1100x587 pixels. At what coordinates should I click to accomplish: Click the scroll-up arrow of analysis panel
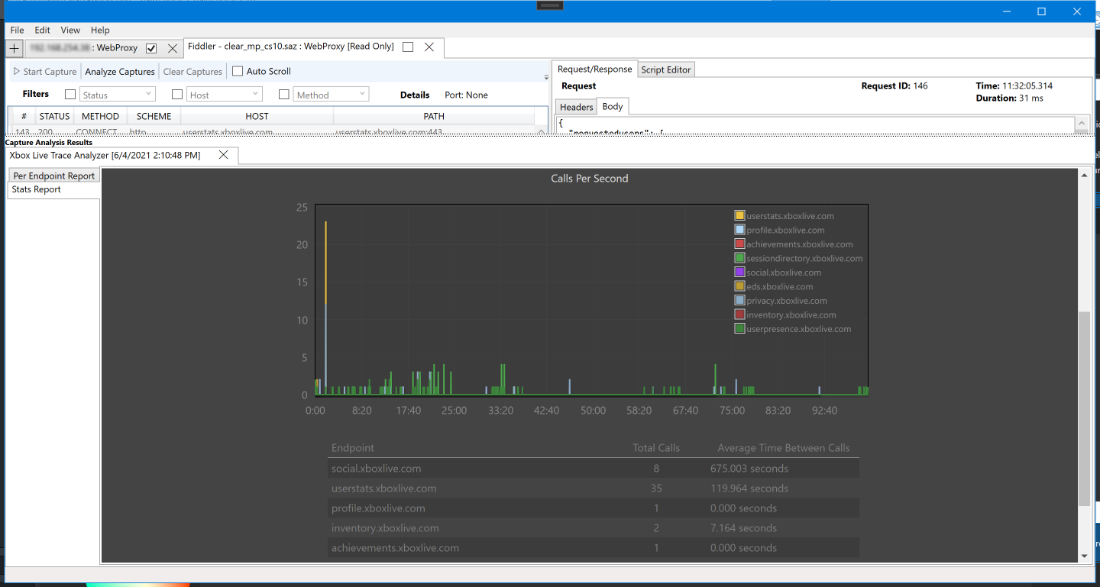pyautogui.click(x=1085, y=174)
